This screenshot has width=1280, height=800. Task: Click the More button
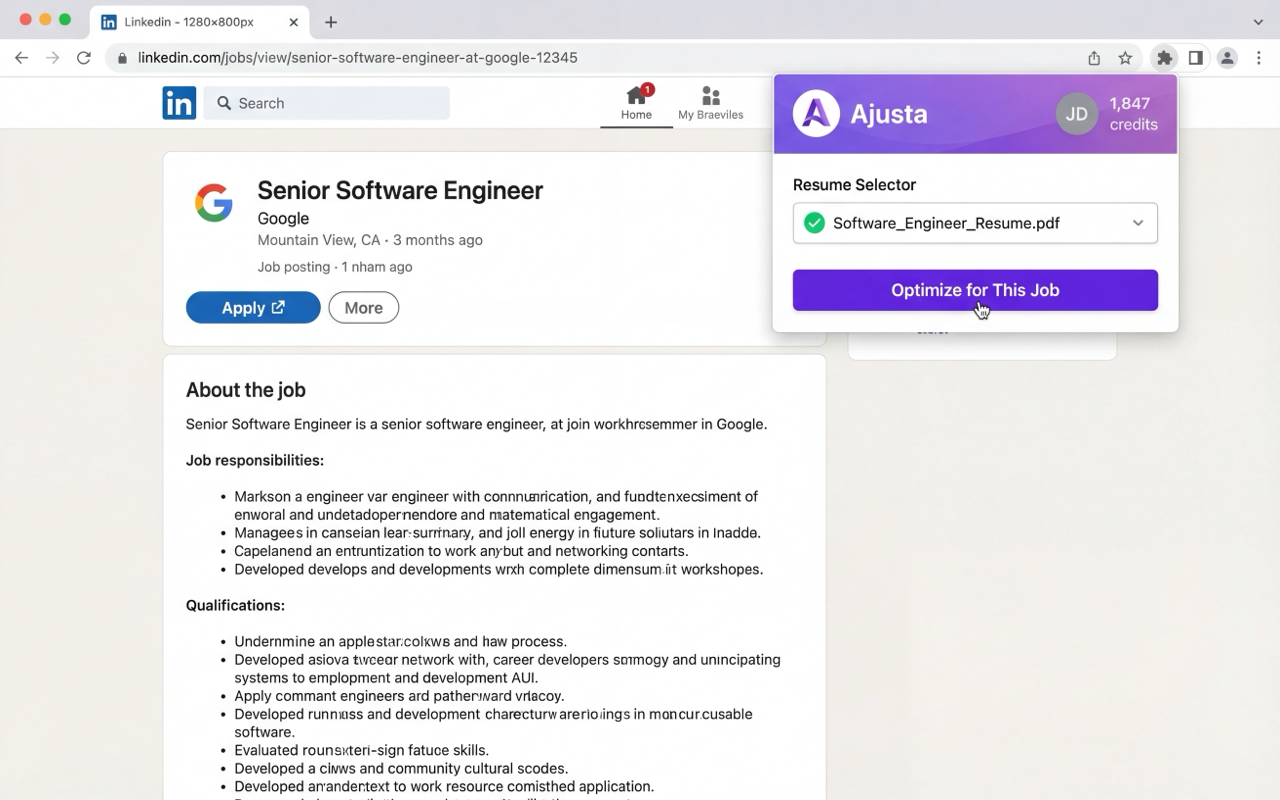[x=363, y=308]
